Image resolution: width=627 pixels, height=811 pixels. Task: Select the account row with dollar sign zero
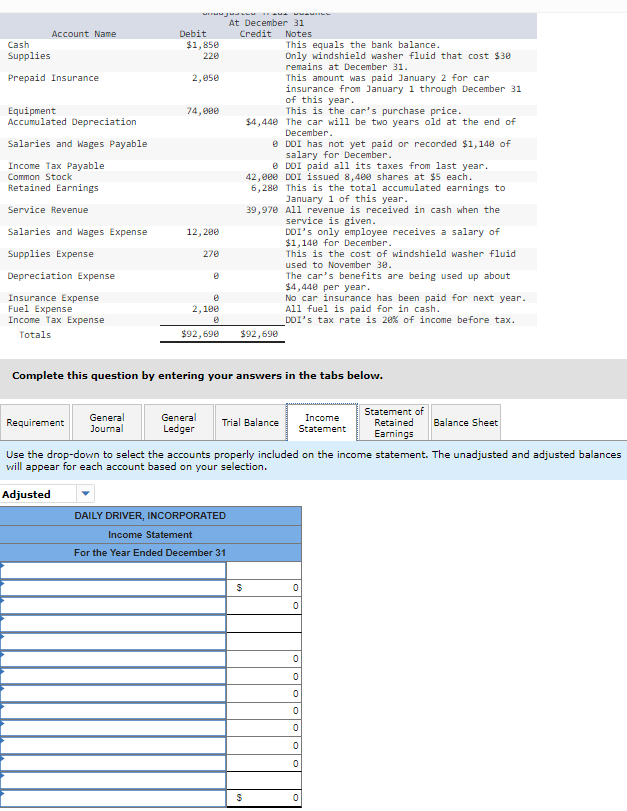(x=113, y=588)
